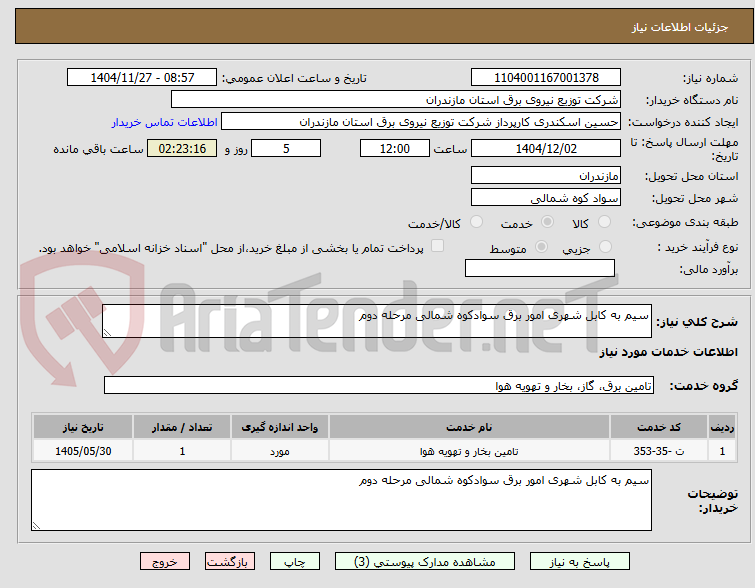The height and width of the screenshot is (588, 755).
Task: Click the need date cell 1405/05/30
Action: click(83, 451)
